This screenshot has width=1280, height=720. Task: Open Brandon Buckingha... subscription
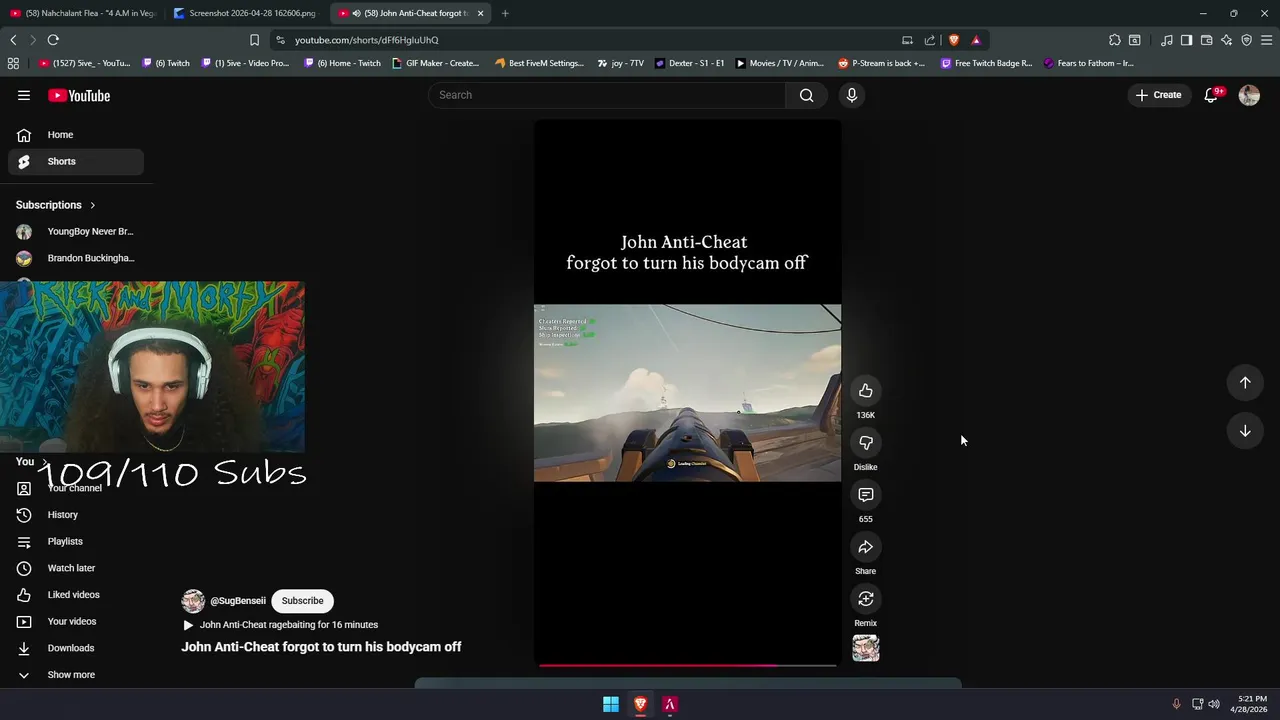click(x=75, y=258)
